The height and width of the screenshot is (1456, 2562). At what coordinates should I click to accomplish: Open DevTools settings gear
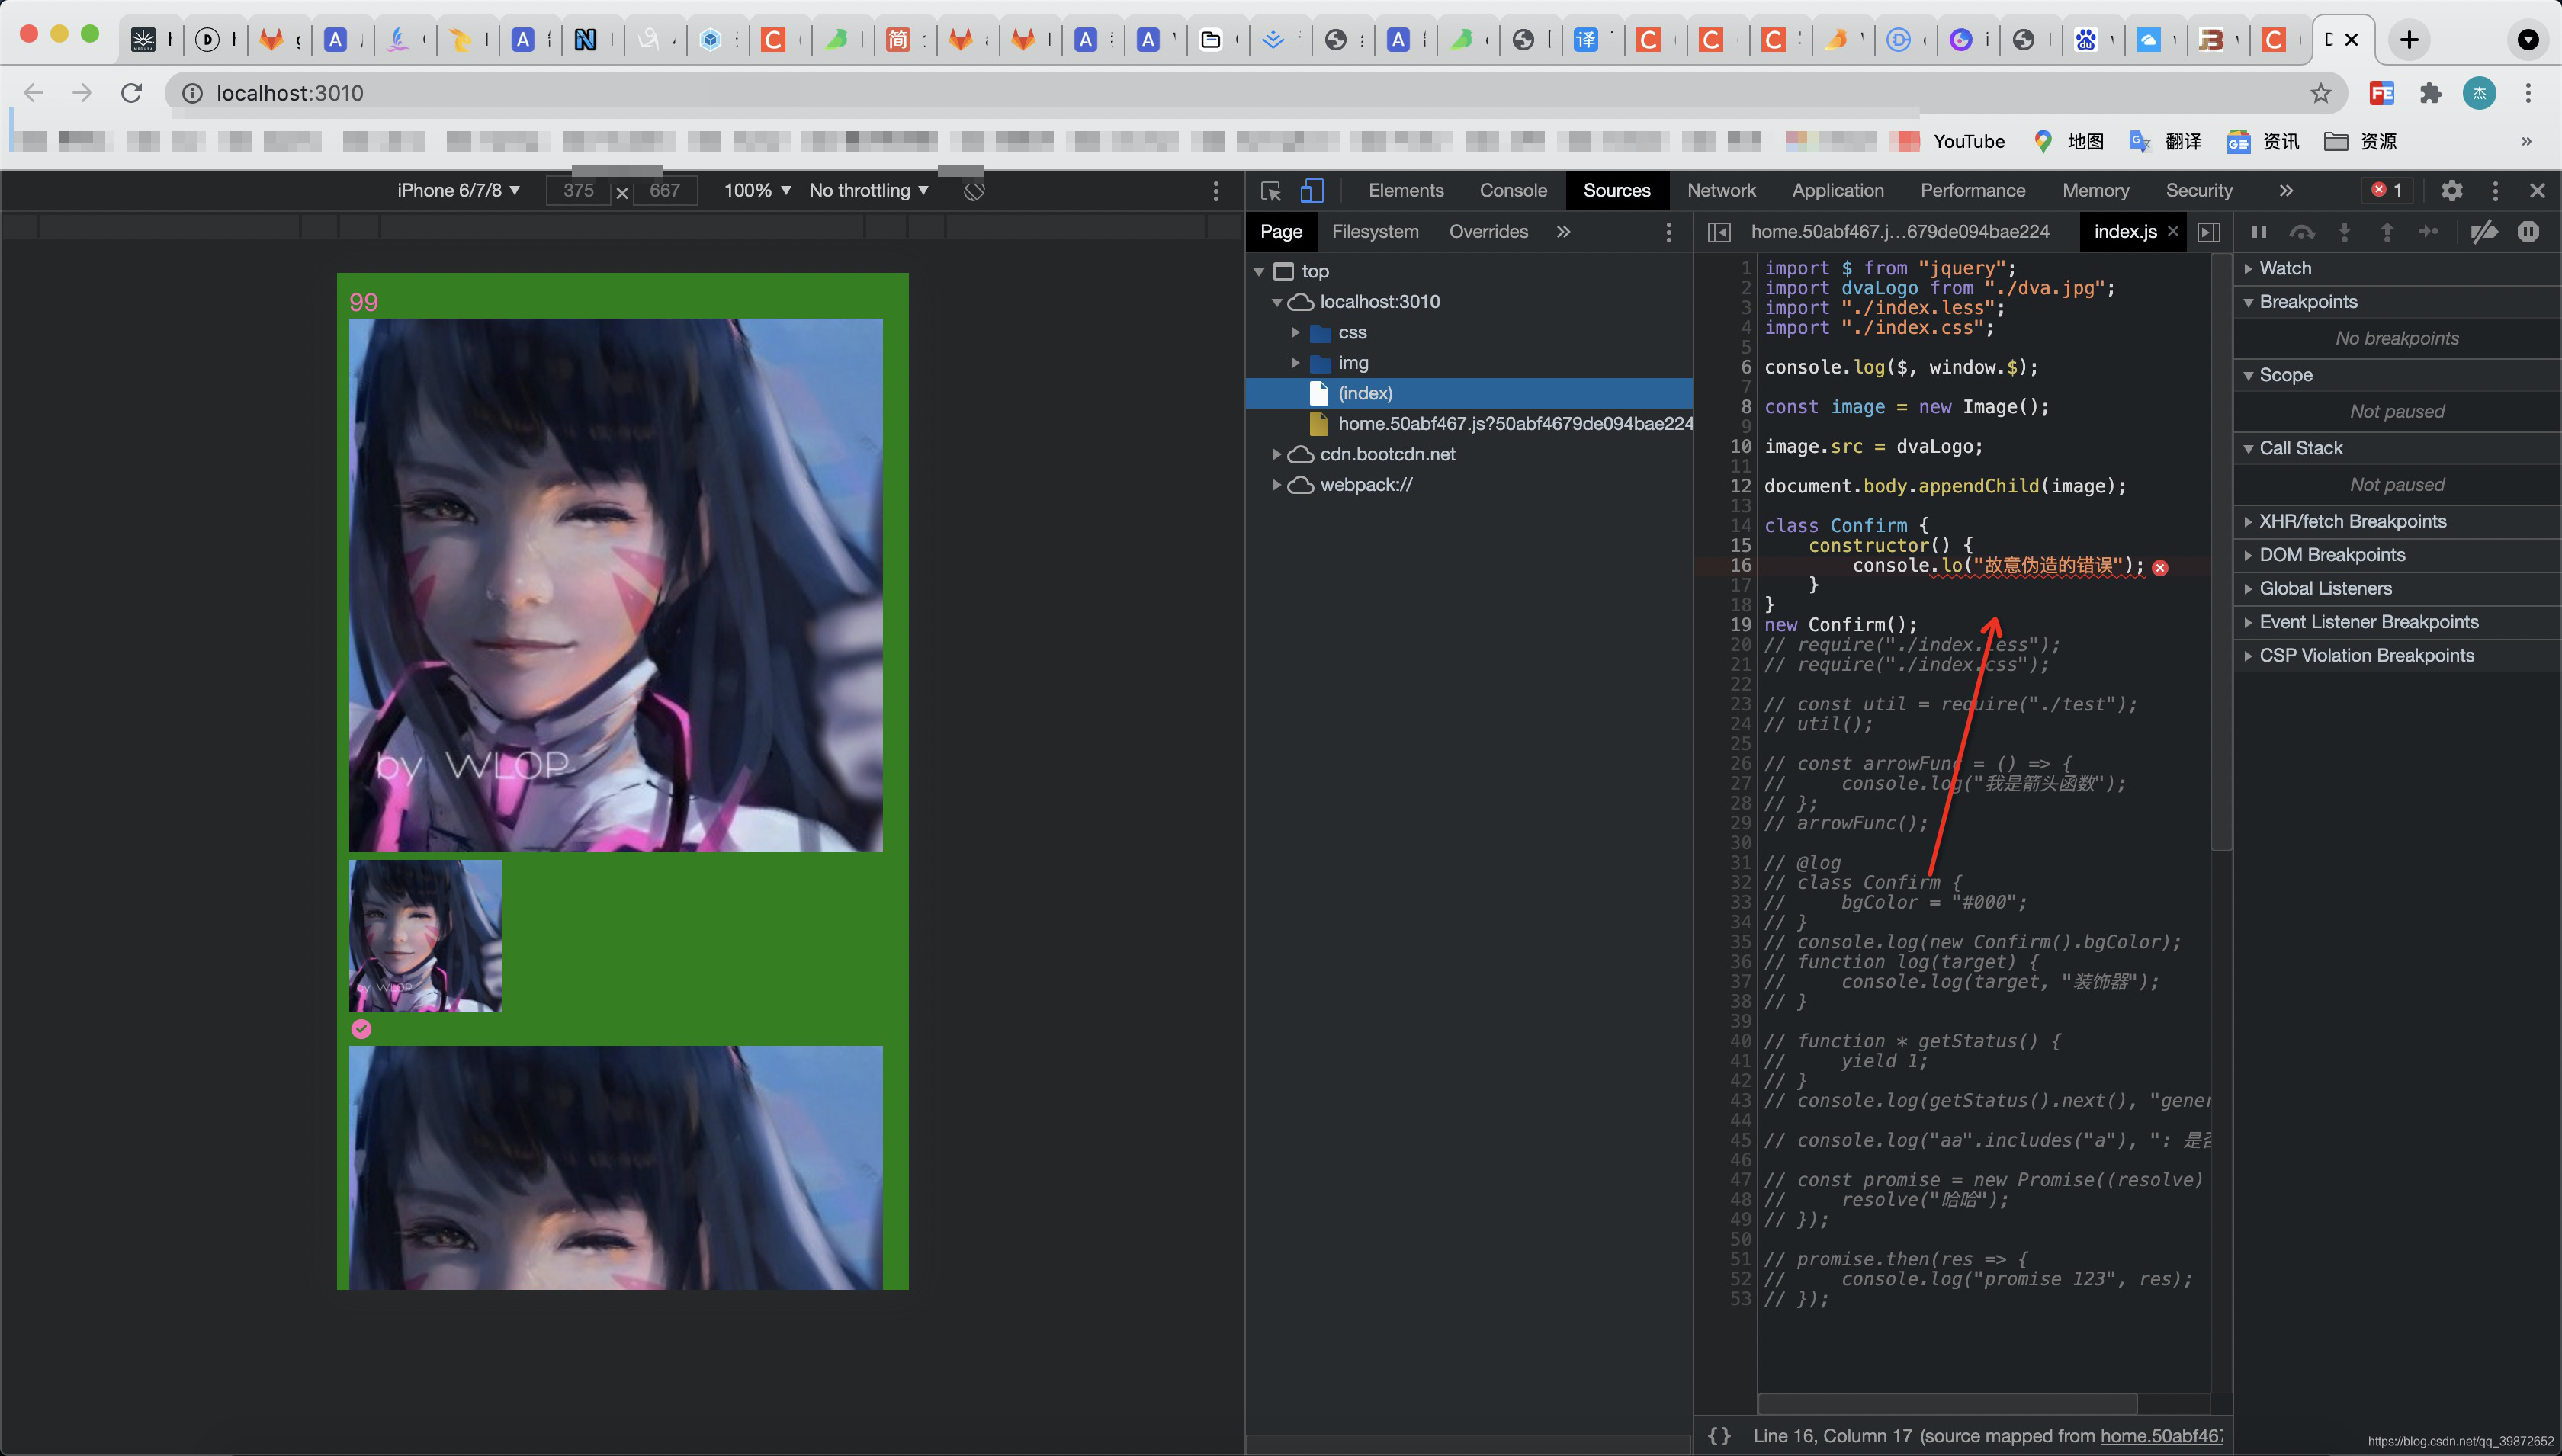click(x=2451, y=190)
